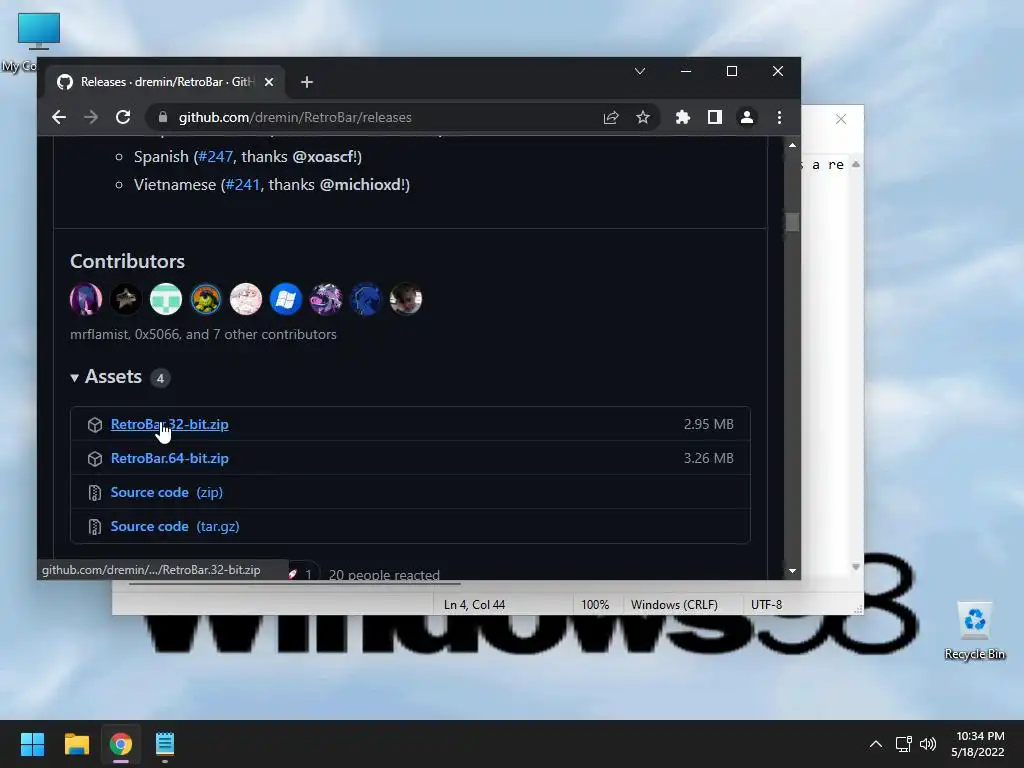Click the 100% zoom level in Notepad
Viewport: 1024px width, 768px height.
click(x=595, y=605)
